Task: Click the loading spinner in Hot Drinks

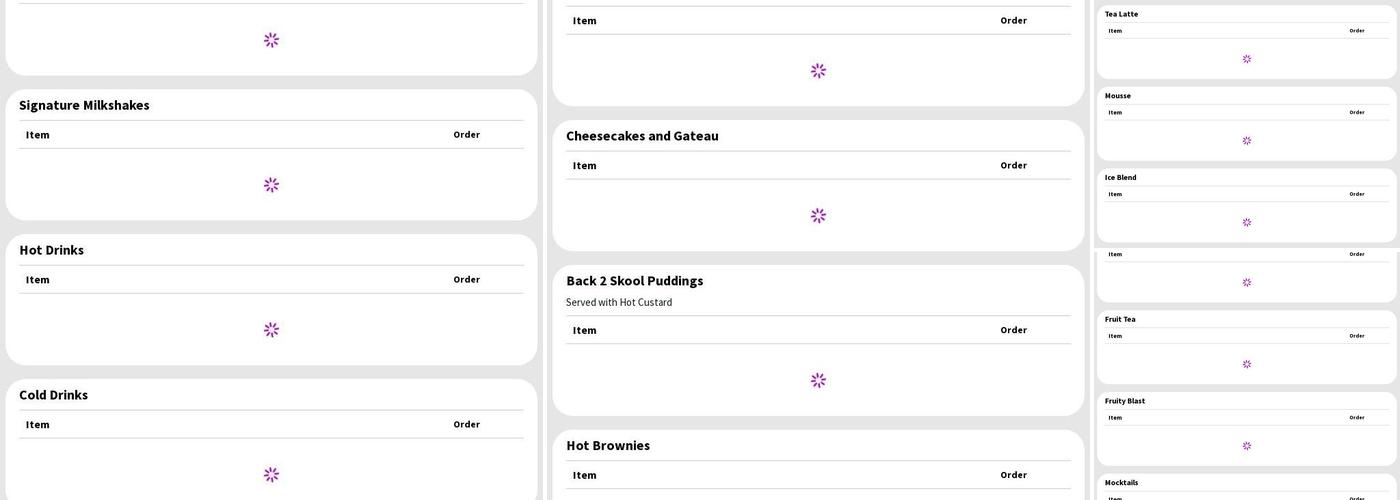Action: point(271,330)
